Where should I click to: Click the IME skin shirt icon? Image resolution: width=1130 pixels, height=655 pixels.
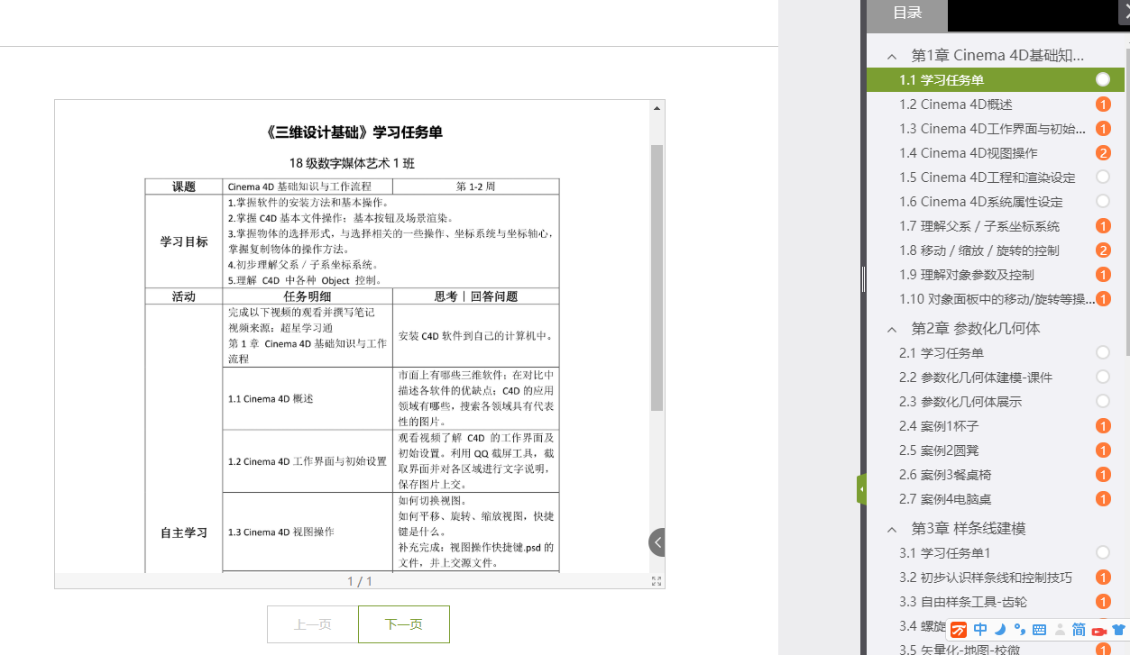1118,630
